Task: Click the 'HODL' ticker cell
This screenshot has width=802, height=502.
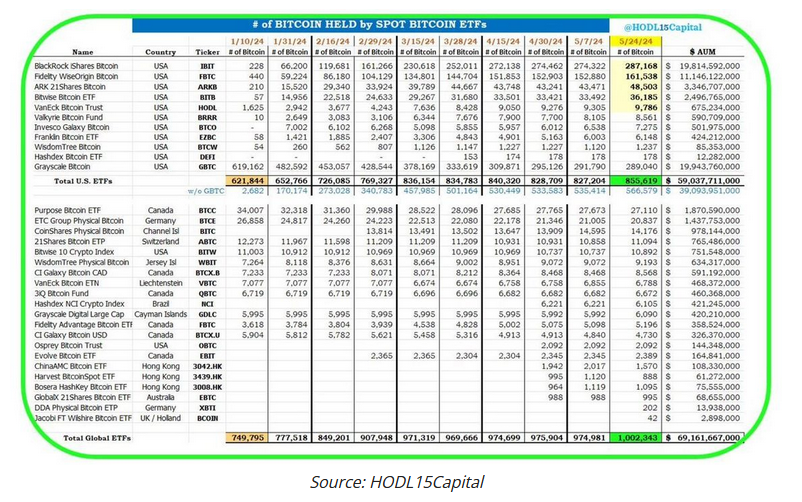Action: pyautogui.click(x=207, y=108)
